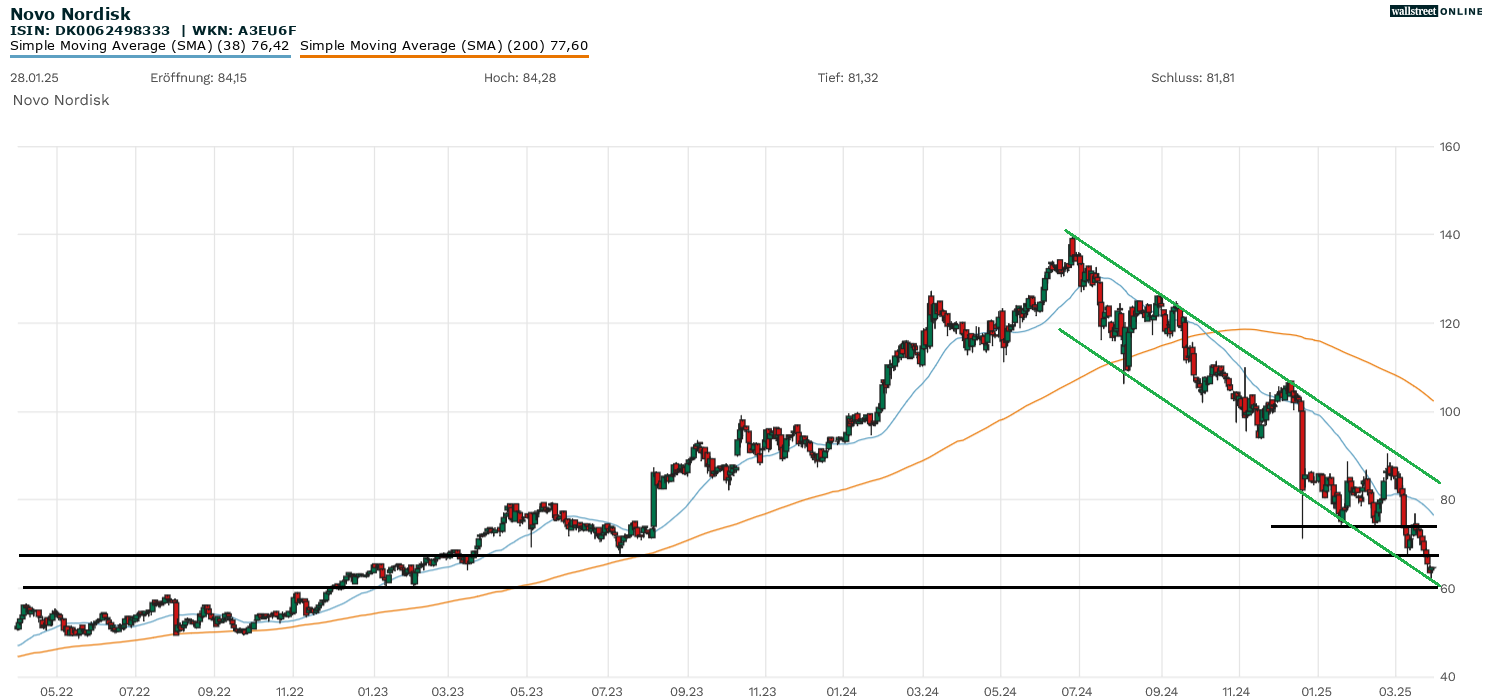Viewport: 1490px width, 698px height.
Task: Click the blue underline beneath SMA (38)
Action: coord(150,56)
